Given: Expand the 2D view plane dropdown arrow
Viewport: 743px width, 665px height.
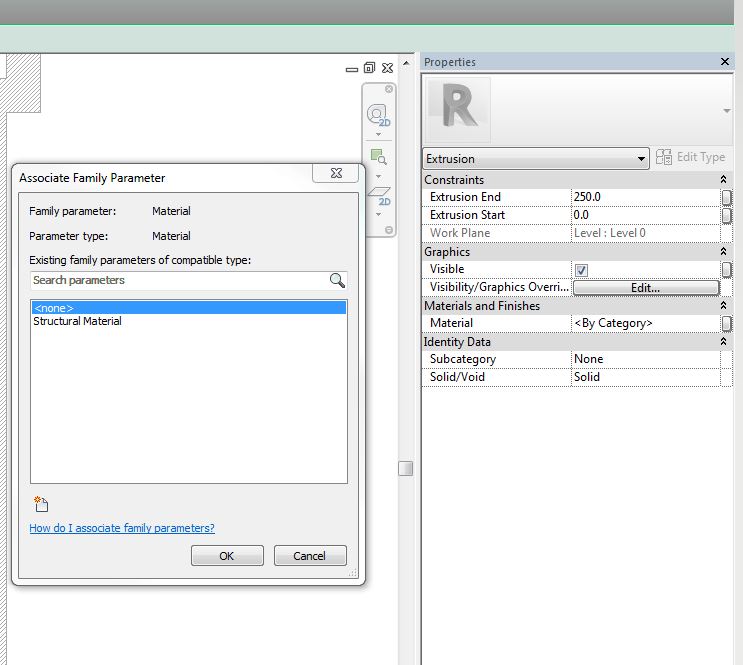Looking at the screenshot, I should click(378, 214).
